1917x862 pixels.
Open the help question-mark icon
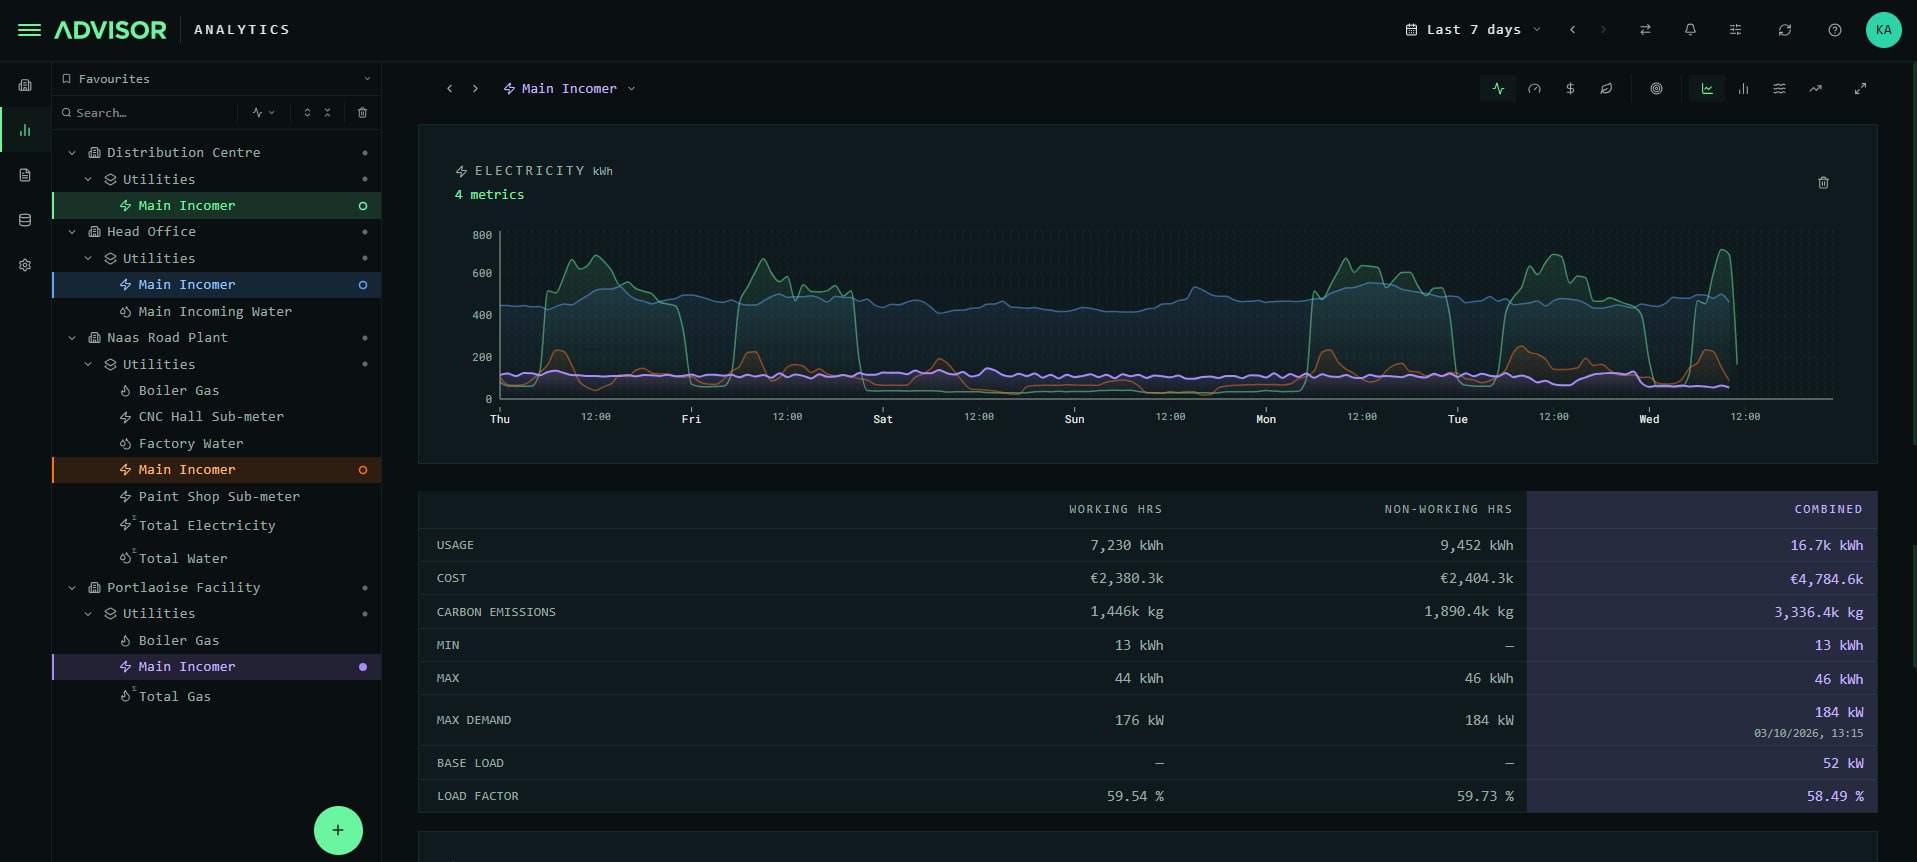1835,30
